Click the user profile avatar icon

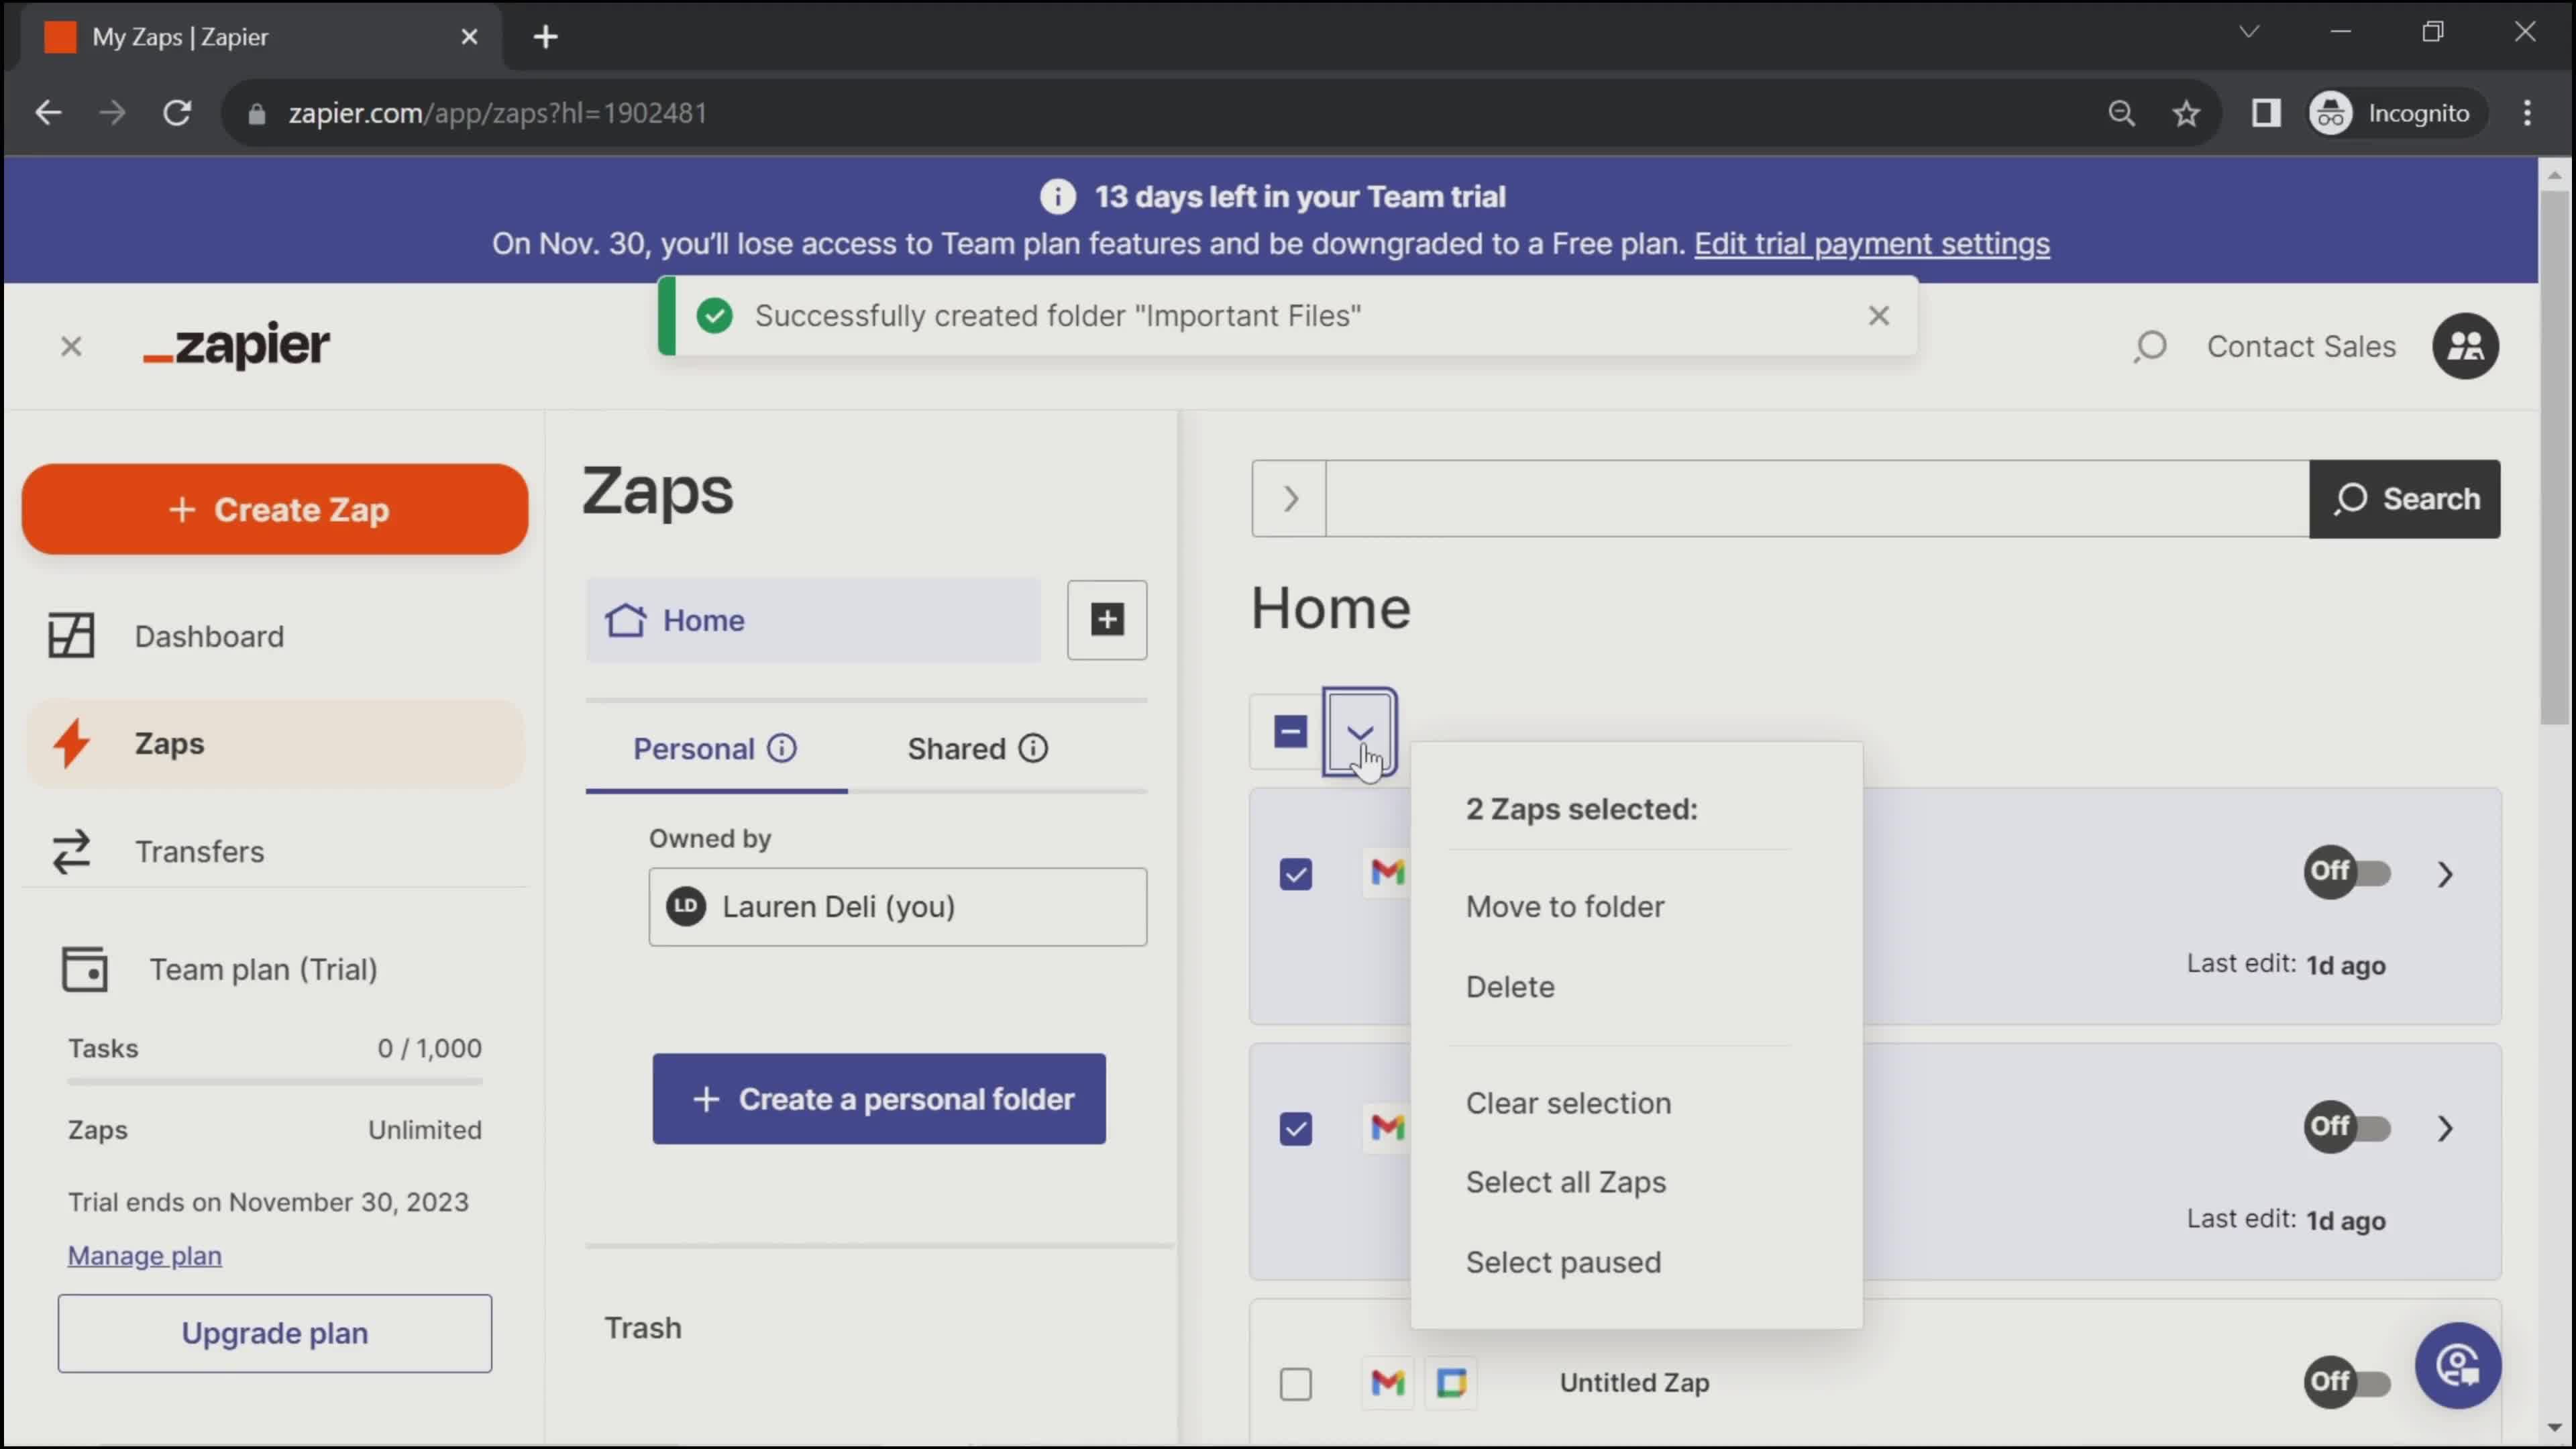click(2465, 345)
